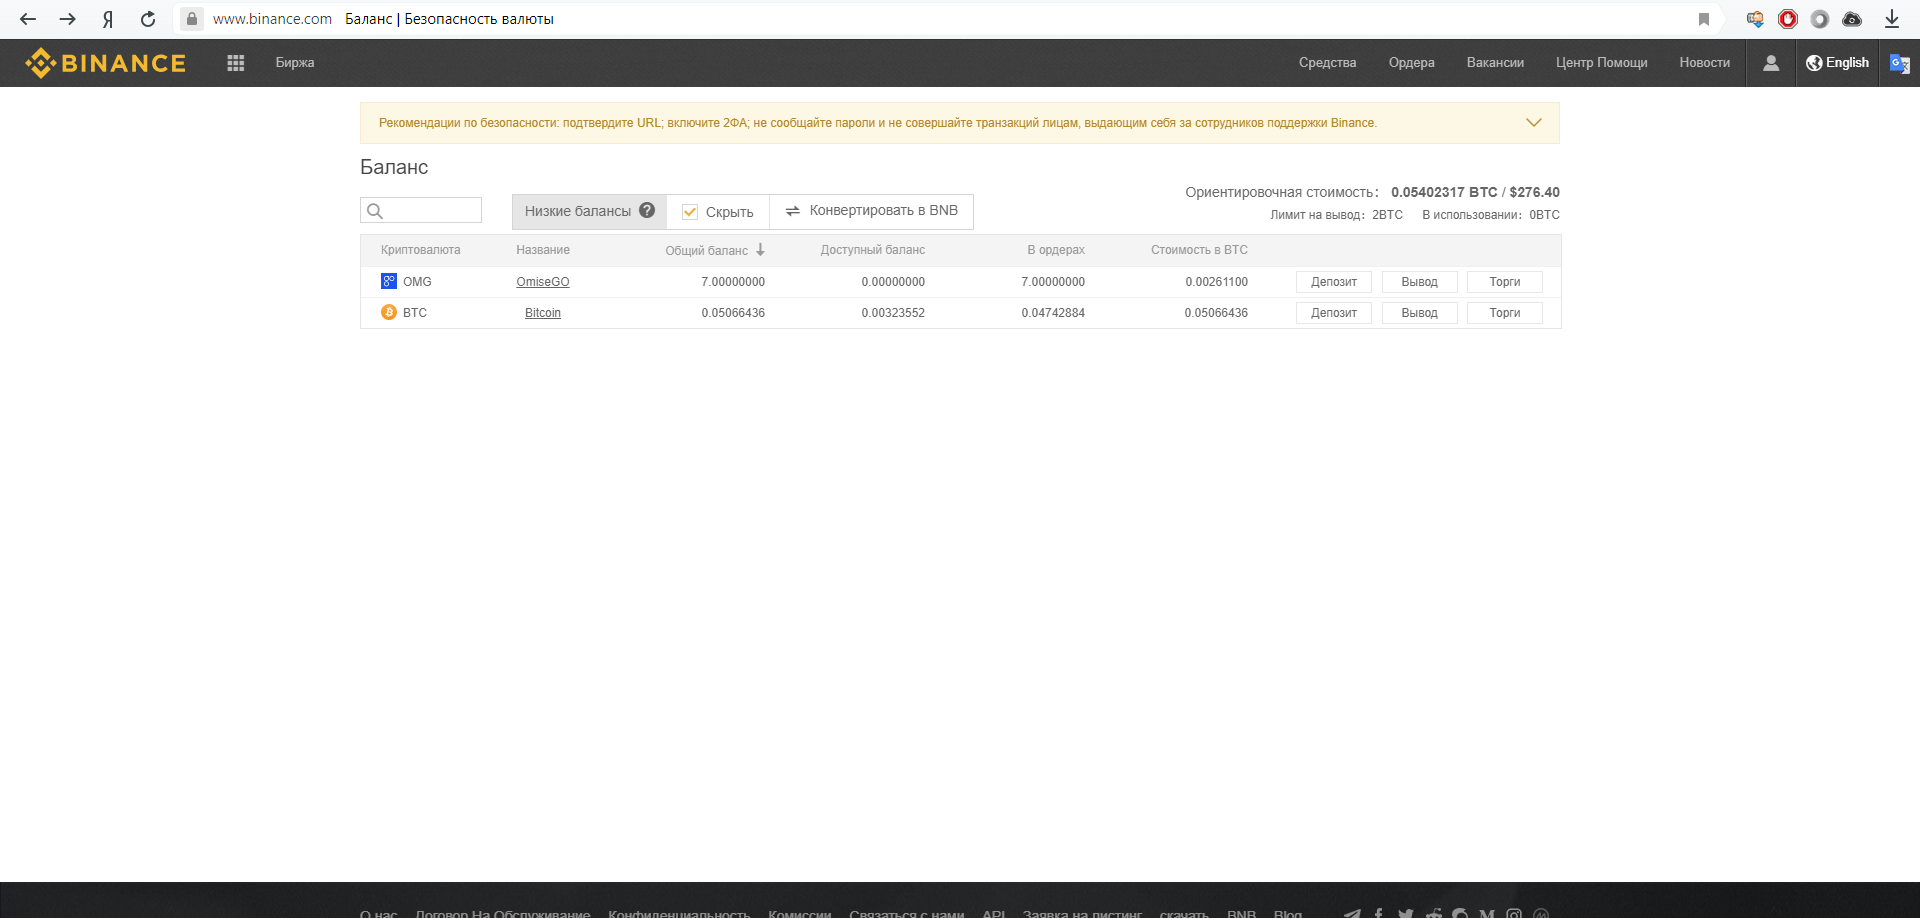The height and width of the screenshot is (918, 1920).
Task: Open the AdBlock stop-hand extension
Action: tap(1788, 19)
